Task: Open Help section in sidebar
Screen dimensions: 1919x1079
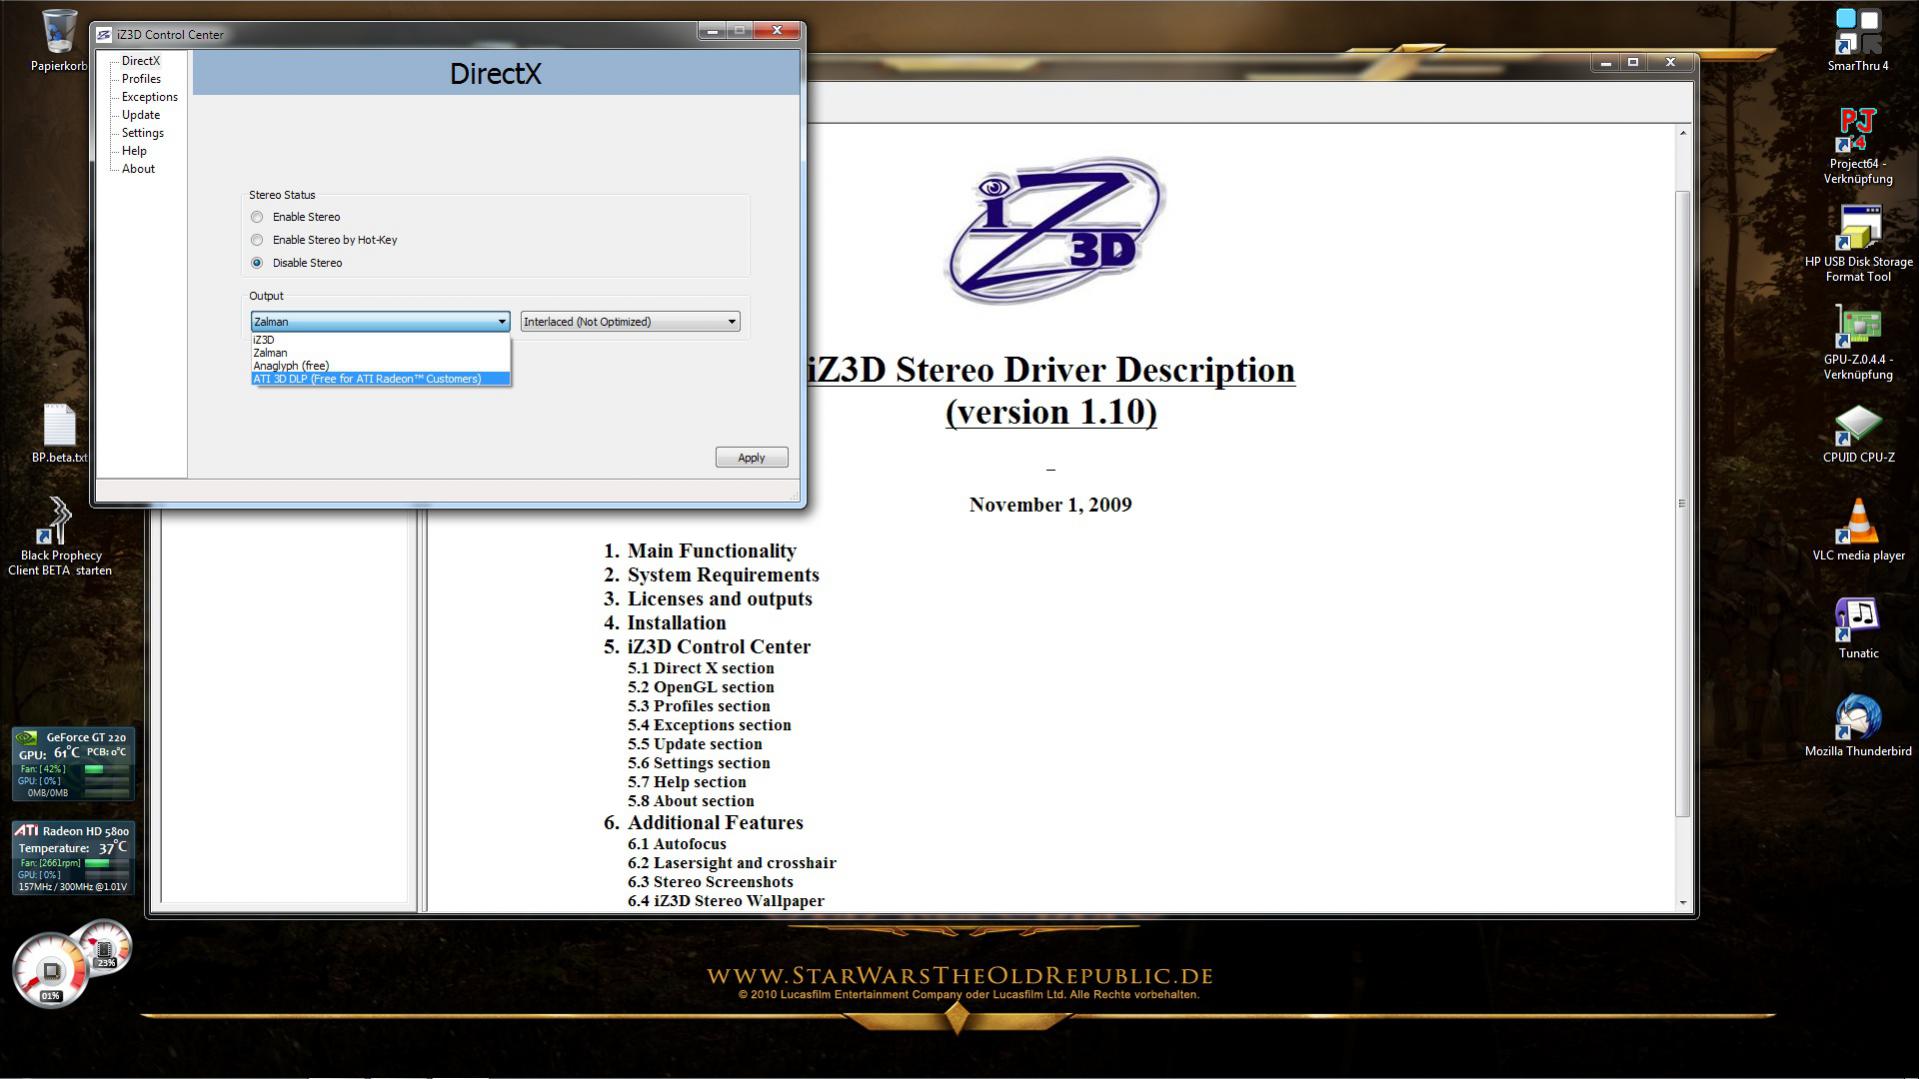Action: (134, 151)
